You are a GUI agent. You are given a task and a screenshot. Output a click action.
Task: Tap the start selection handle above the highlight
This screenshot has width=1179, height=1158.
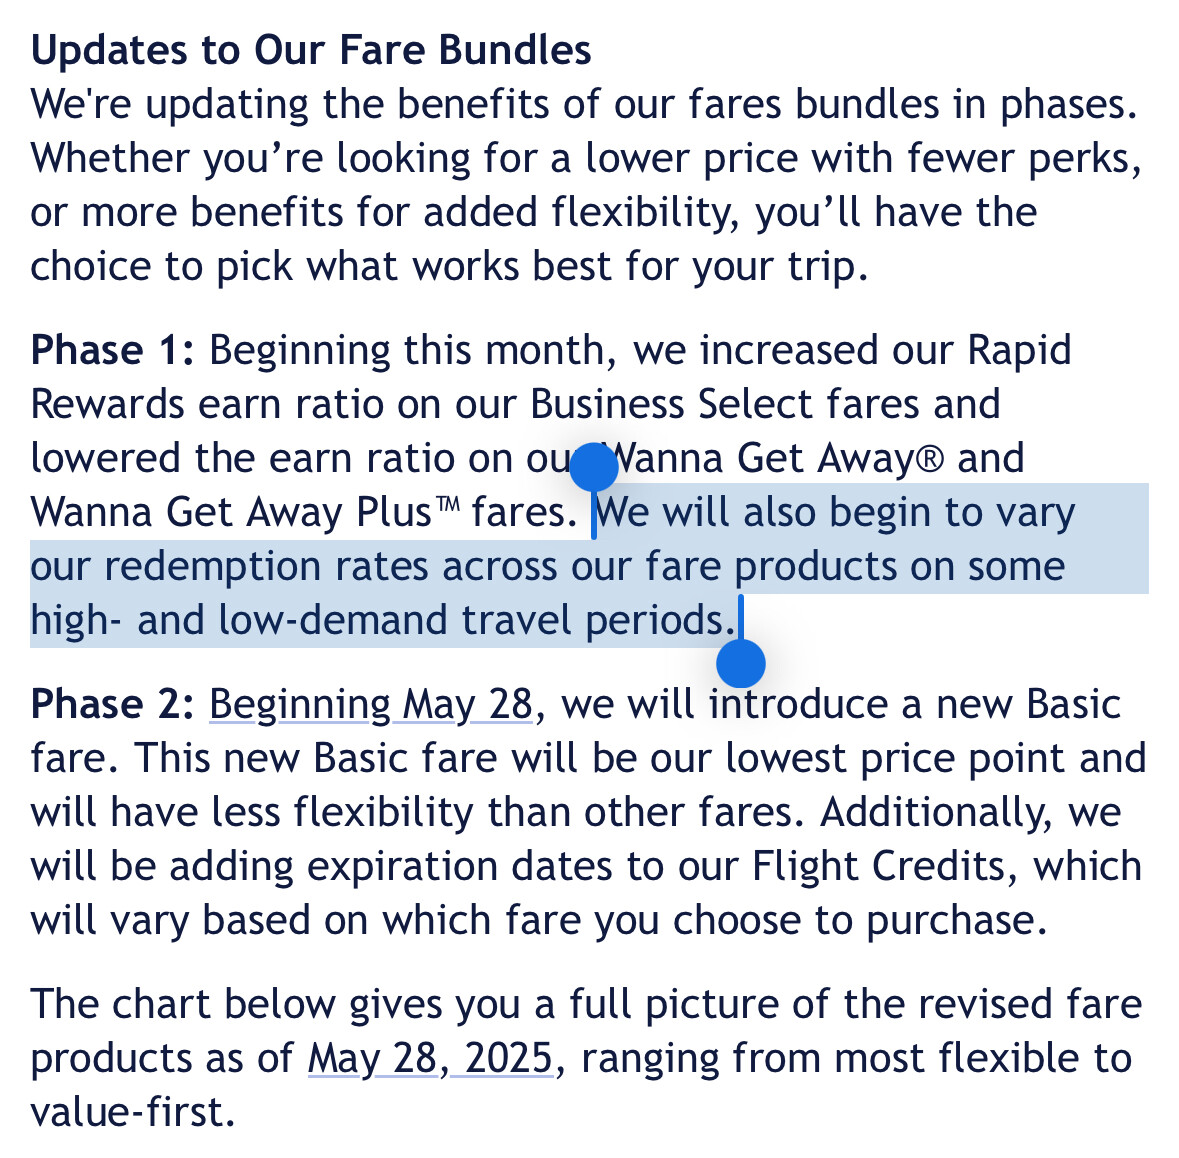(x=596, y=468)
